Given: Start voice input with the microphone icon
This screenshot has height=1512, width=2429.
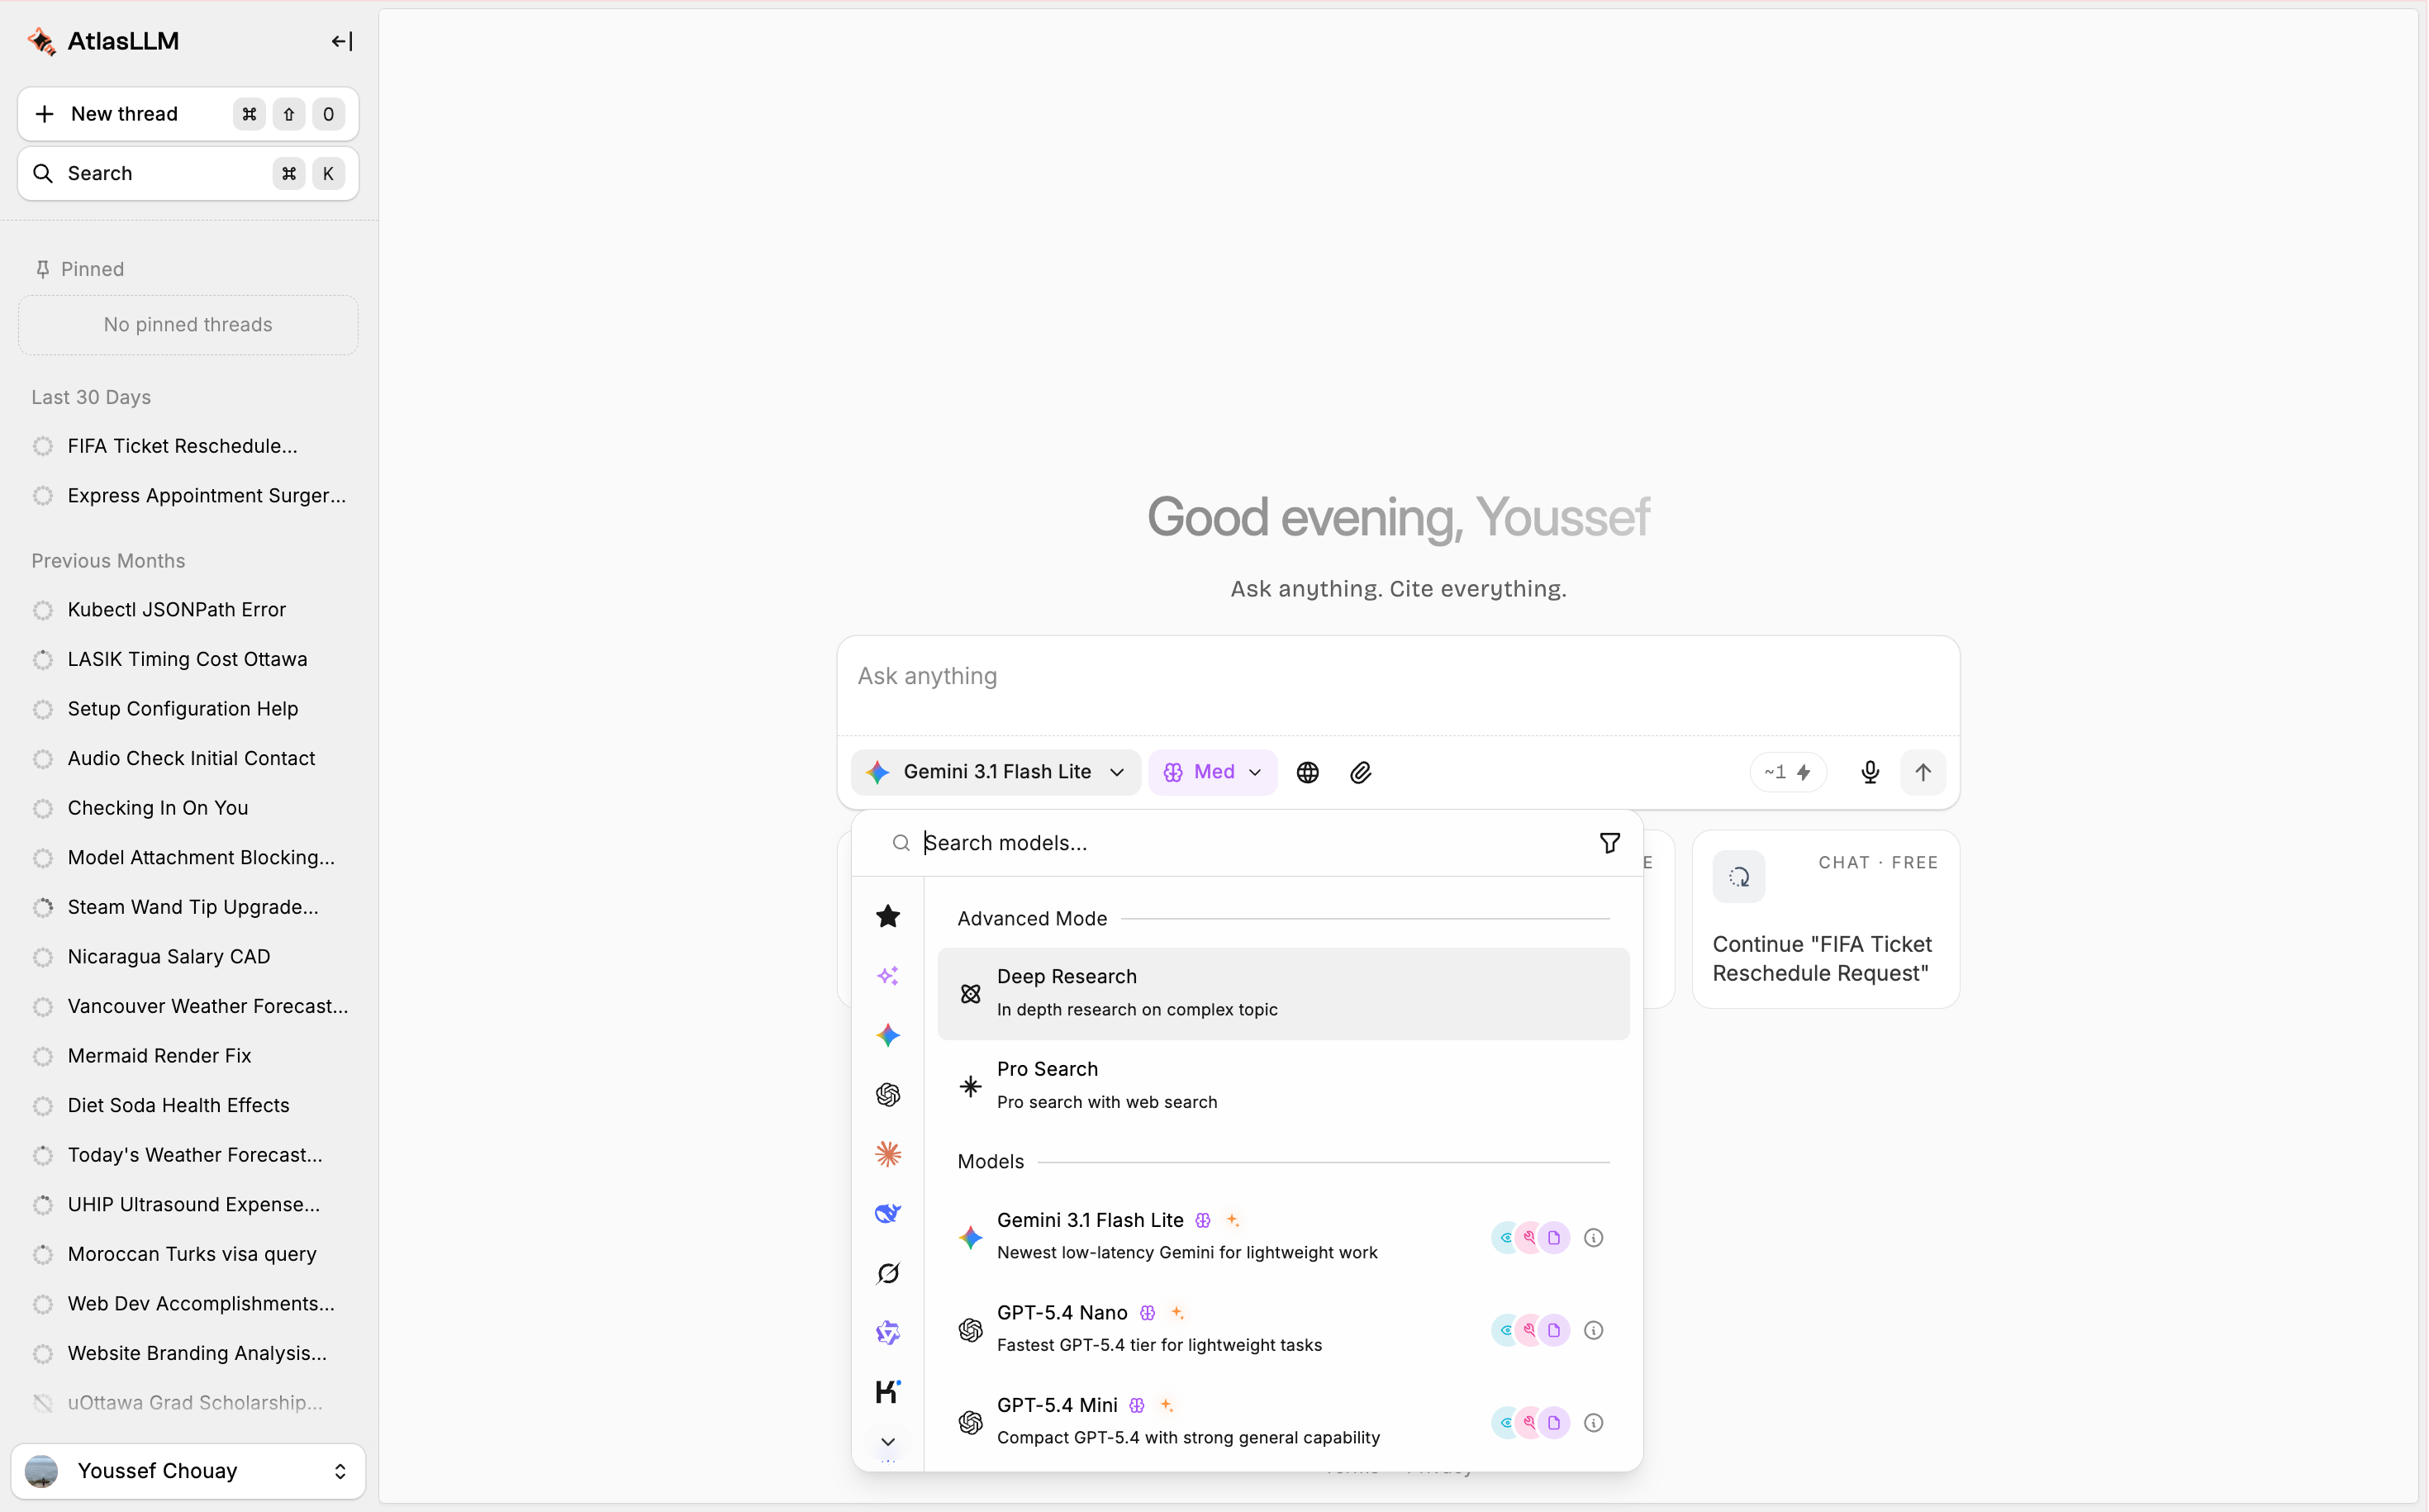Looking at the screenshot, I should tap(1869, 772).
